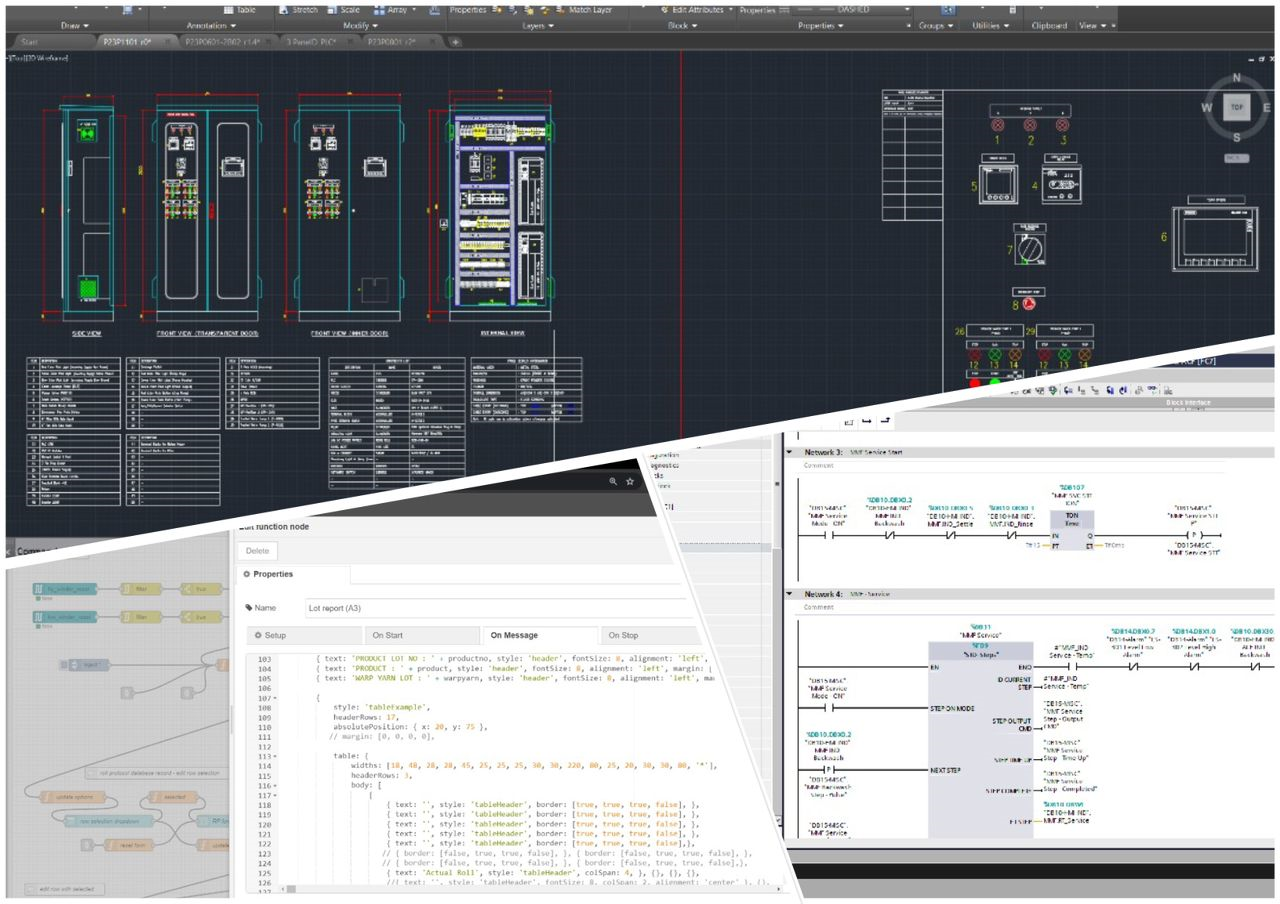Insert open branch icon in ladder toolbar
Screen dimensions: 1280x904
[x=867, y=421]
